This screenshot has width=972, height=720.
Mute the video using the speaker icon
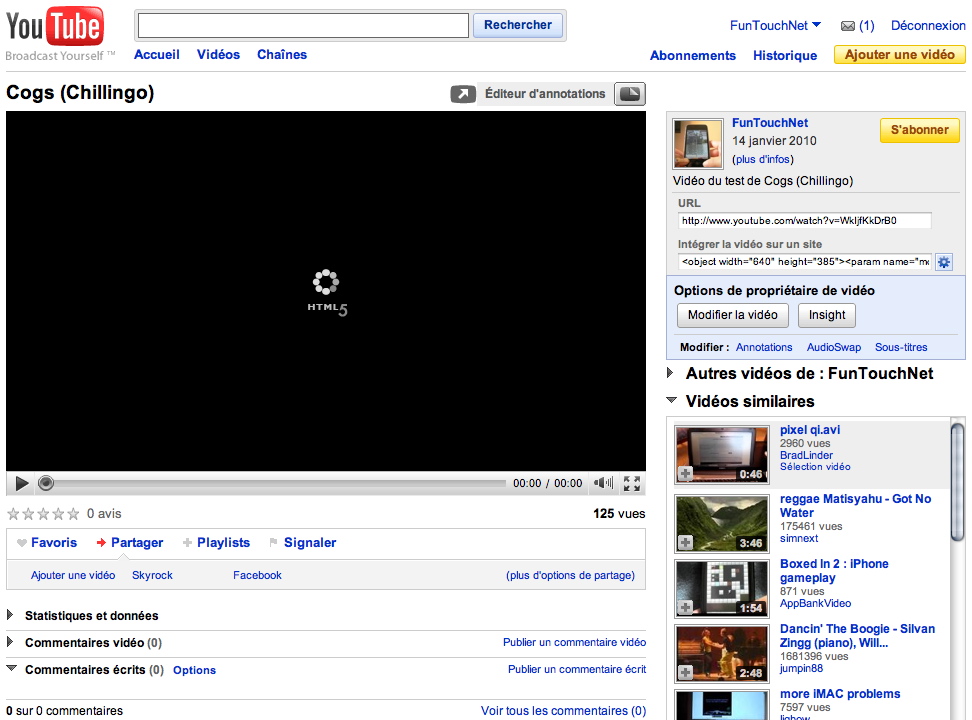click(x=603, y=483)
